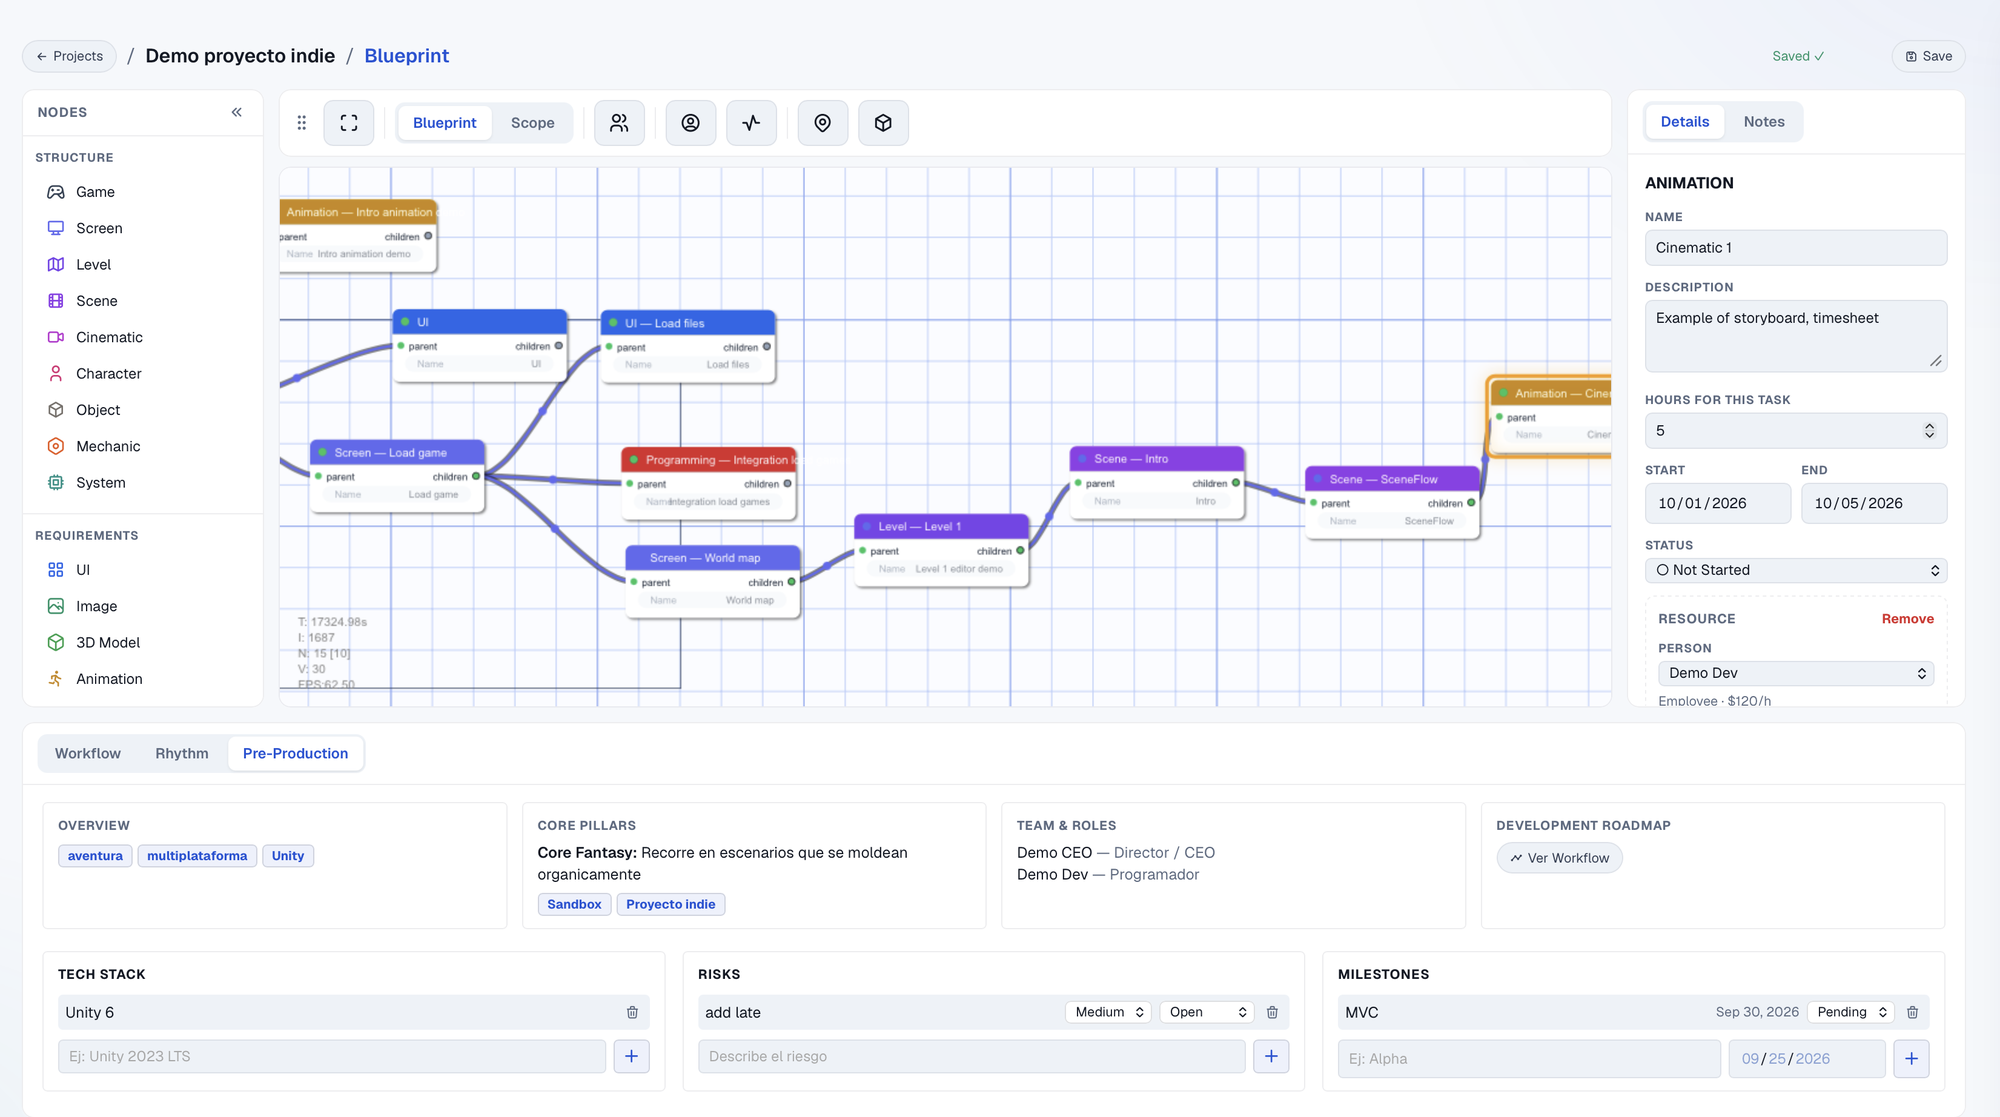
Task: Open the activity pulse toolbar icon
Action: 751,123
